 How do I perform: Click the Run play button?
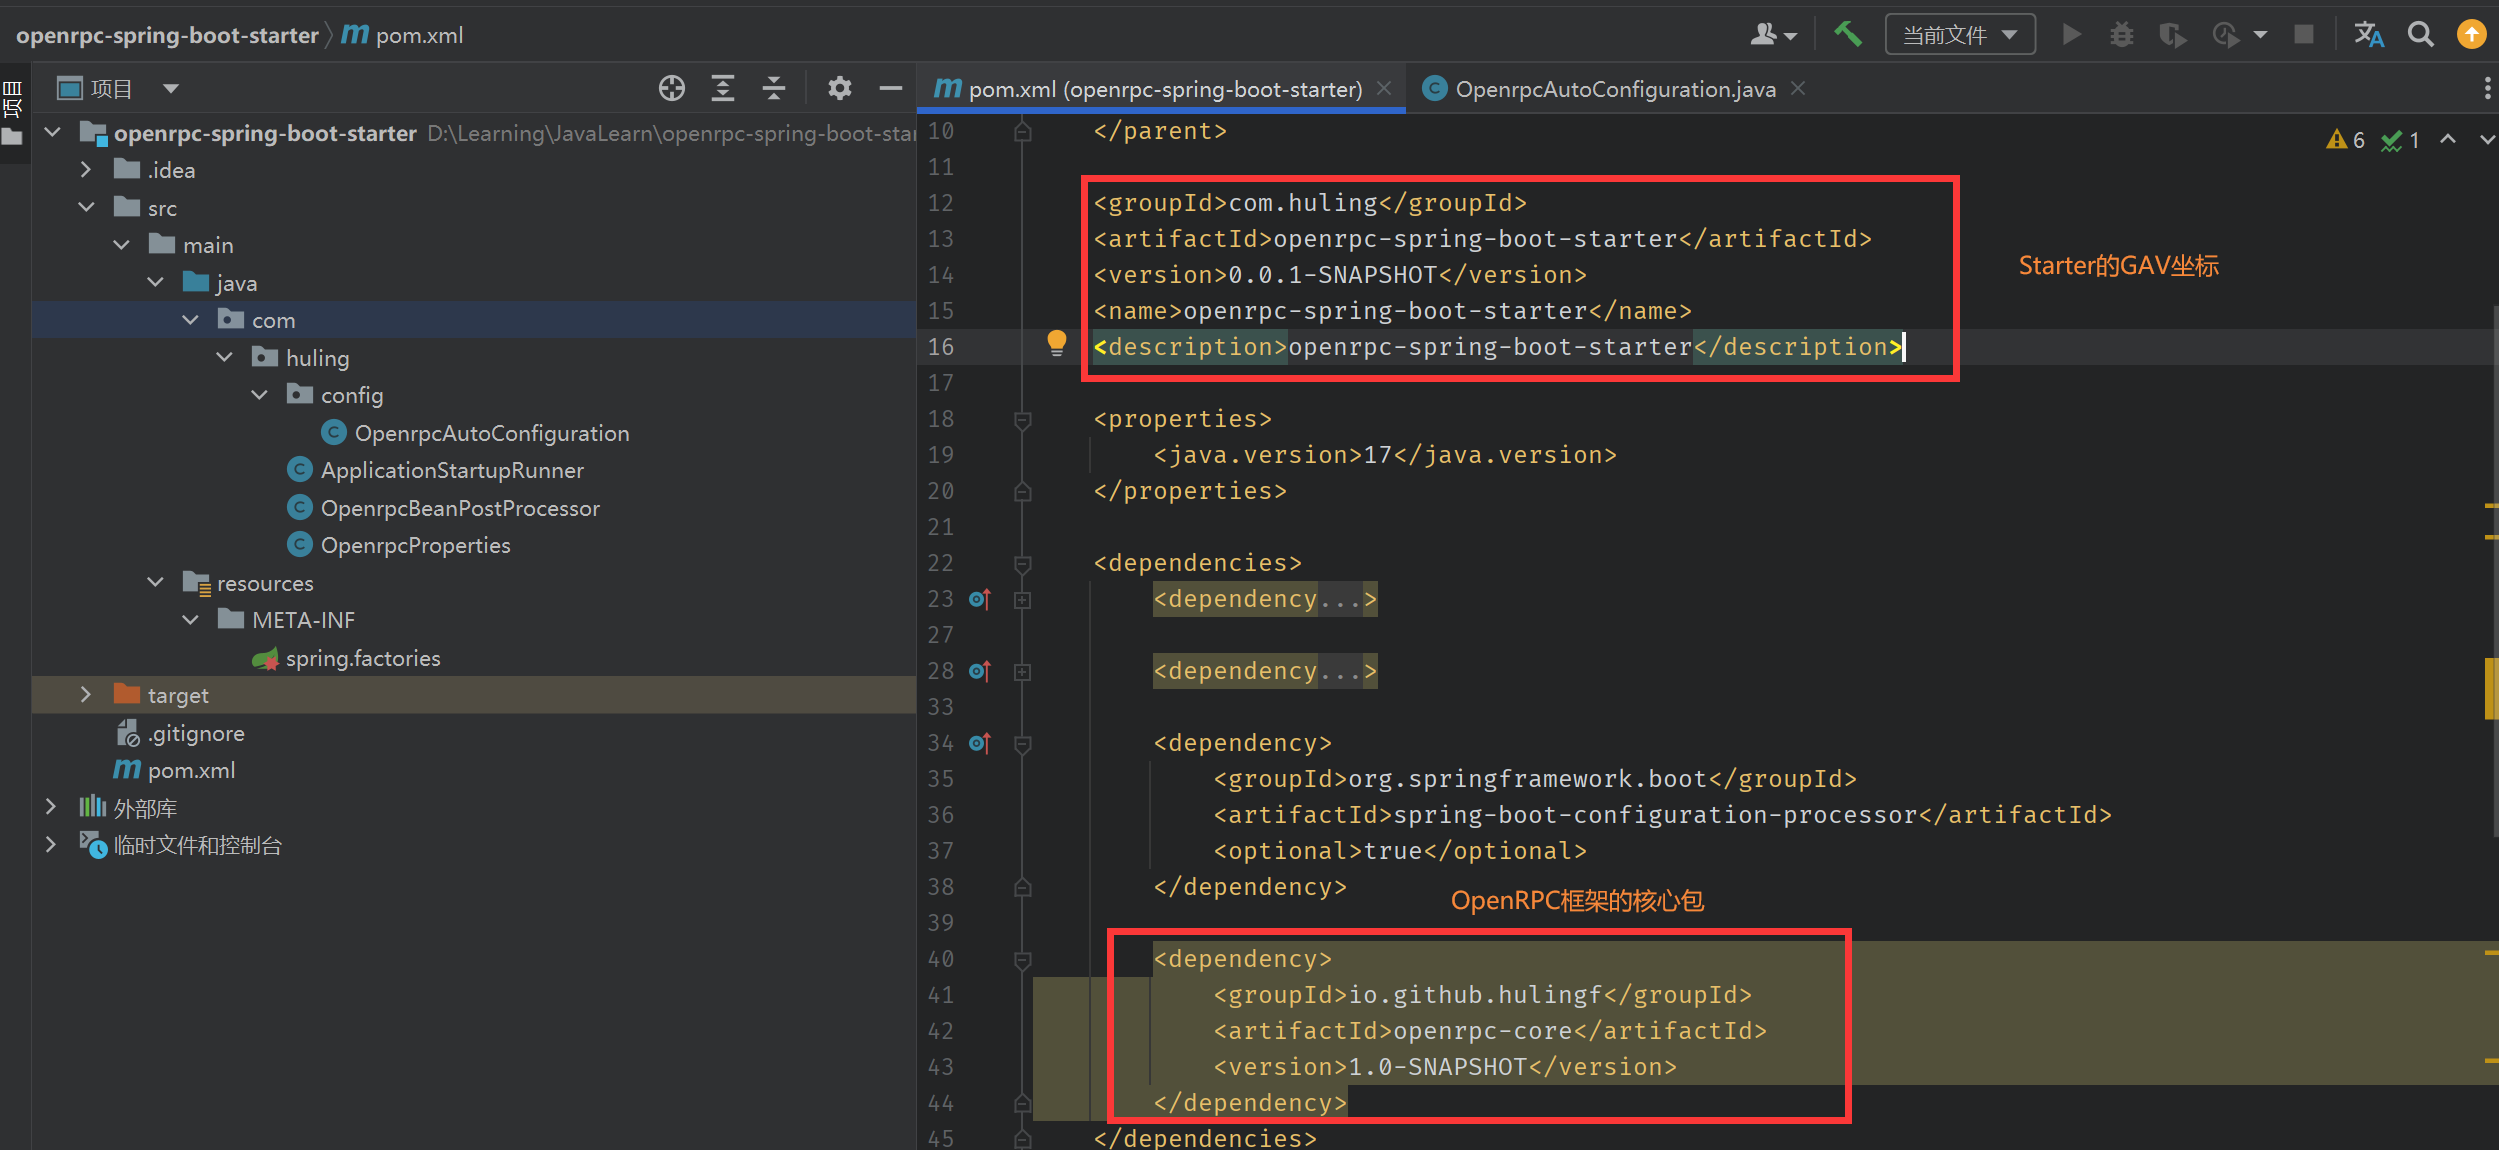click(2071, 35)
